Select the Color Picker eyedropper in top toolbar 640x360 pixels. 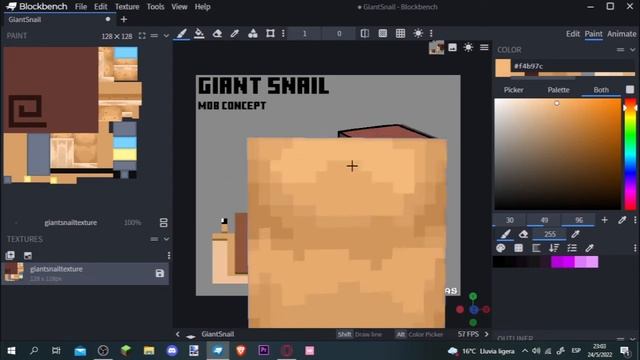[x=235, y=33]
